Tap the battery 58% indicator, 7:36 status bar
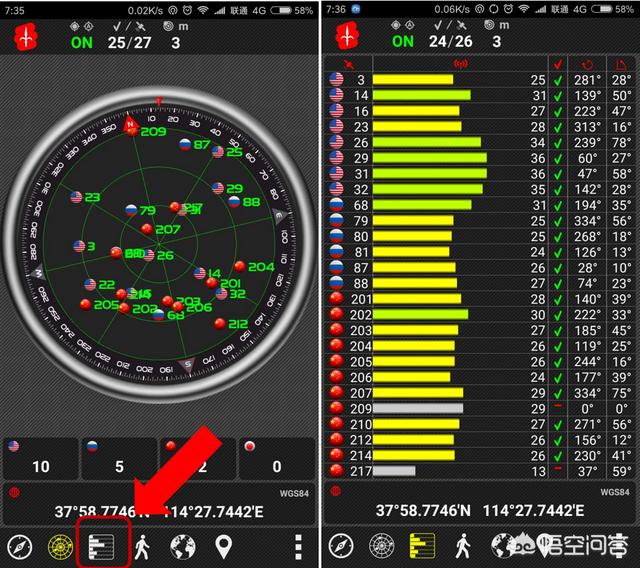Image resolution: width=640 pixels, height=568 pixels. click(612, 9)
